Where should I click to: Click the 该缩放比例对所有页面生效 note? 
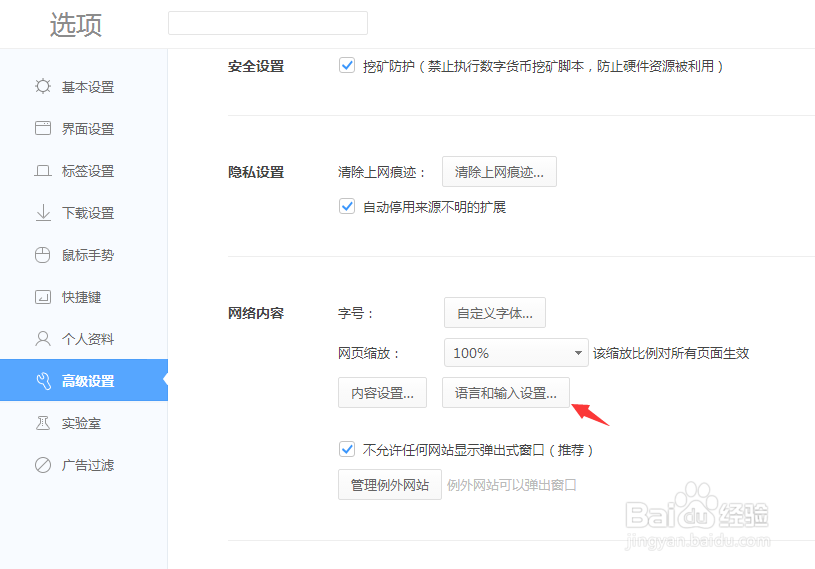point(671,353)
